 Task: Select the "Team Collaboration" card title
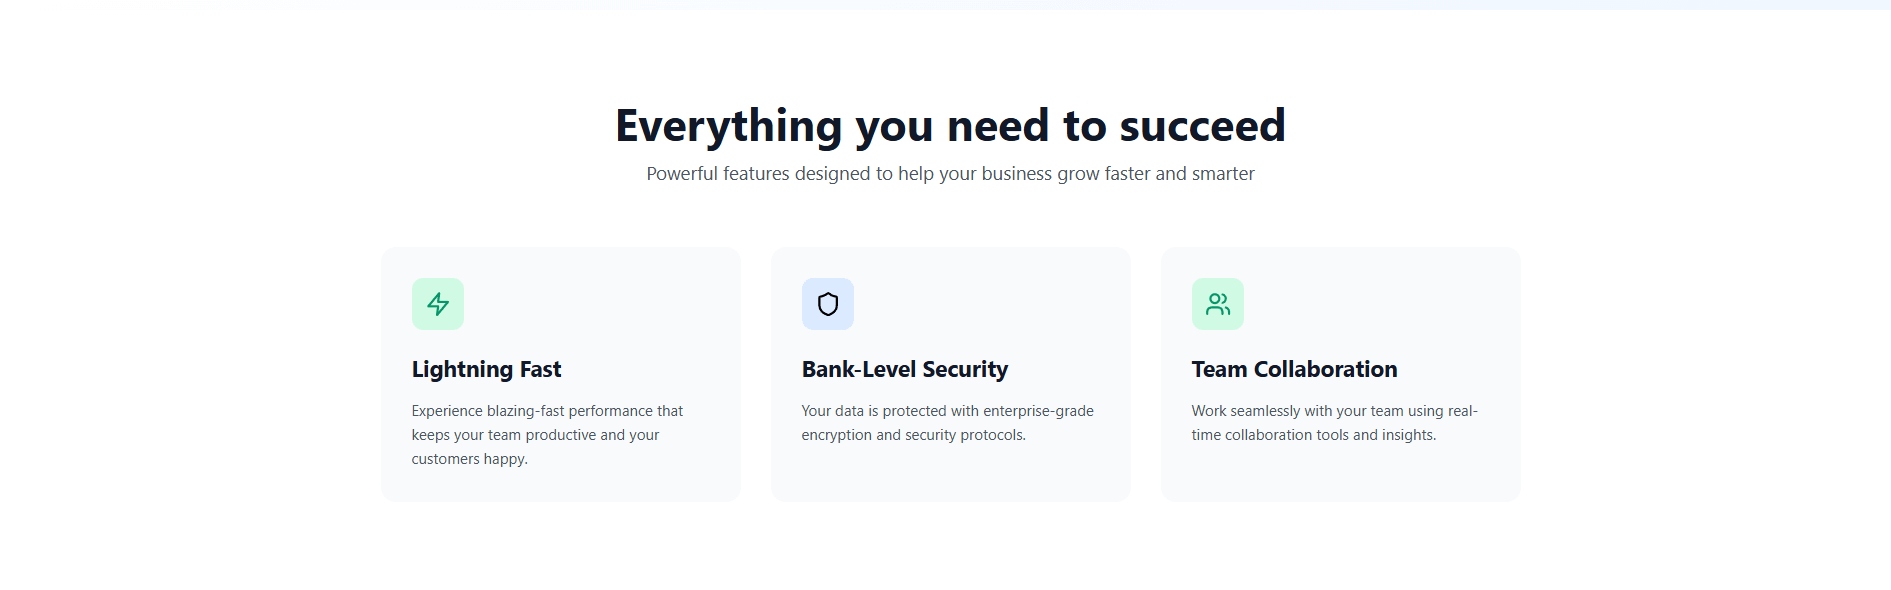click(x=1294, y=369)
